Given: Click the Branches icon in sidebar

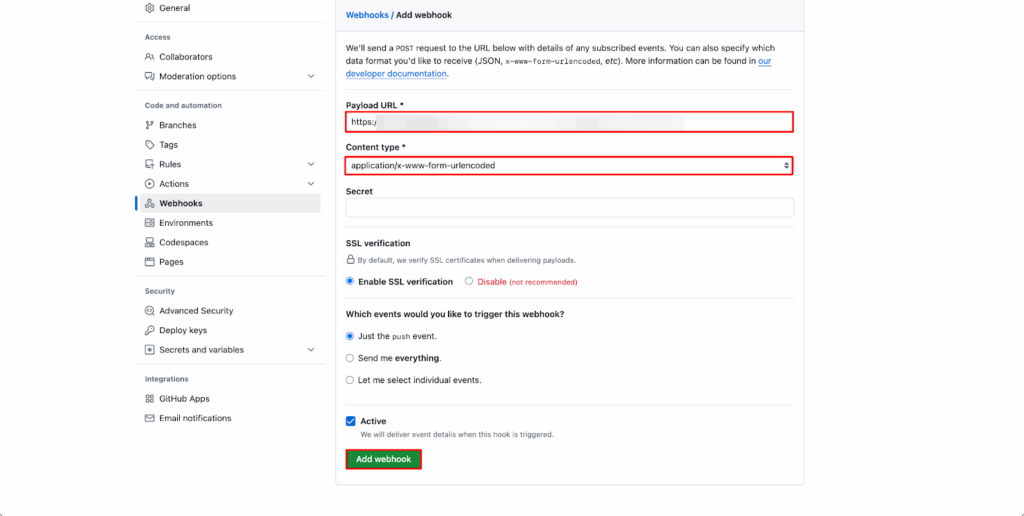Looking at the screenshot, I should pos(150,125).
